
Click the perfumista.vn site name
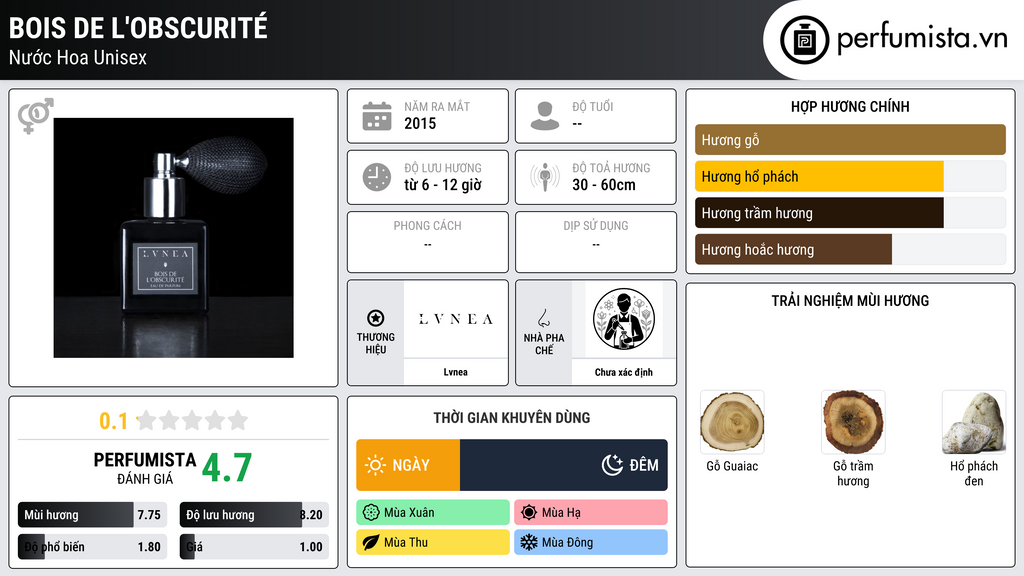pyautogui.click(x=923, y=39)
